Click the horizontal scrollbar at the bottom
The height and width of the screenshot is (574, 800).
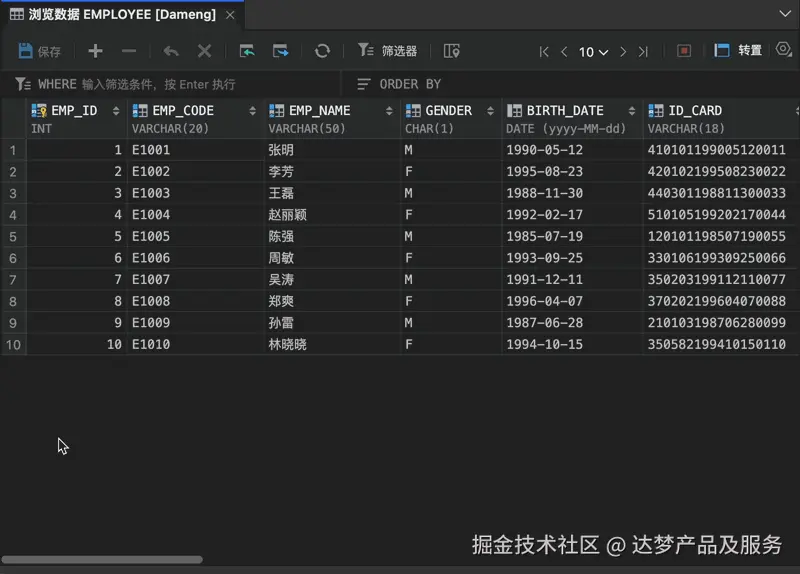(102, 560)
